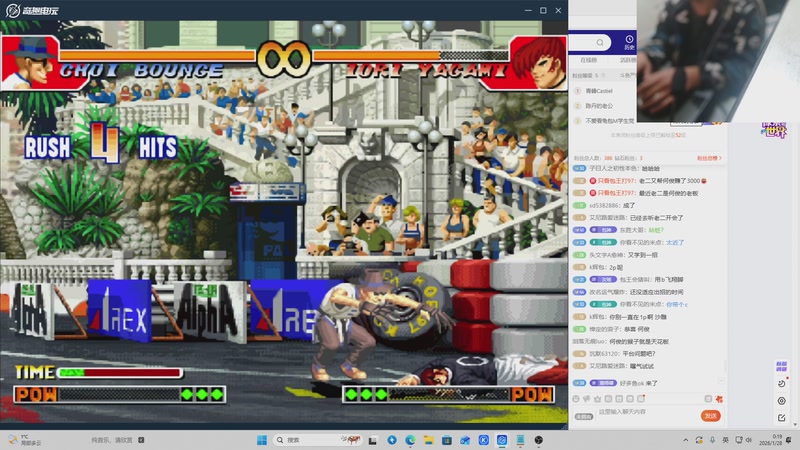Click the 世界 colorful logo badge
Screen dimensions: 800x450
[774, 130]
